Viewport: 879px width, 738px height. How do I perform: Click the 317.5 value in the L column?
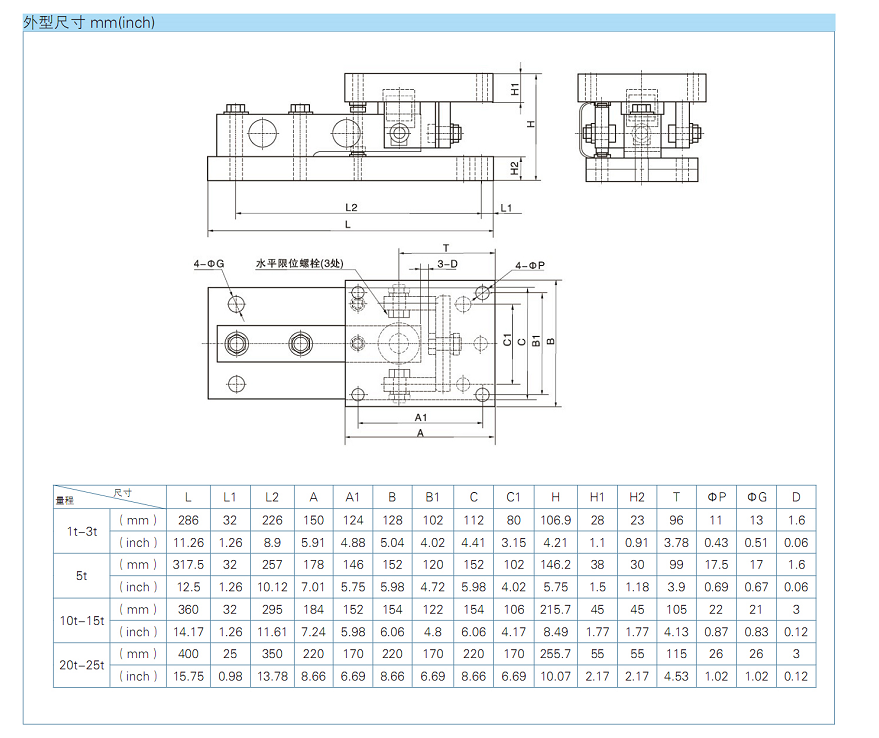(x=189, y=565)
